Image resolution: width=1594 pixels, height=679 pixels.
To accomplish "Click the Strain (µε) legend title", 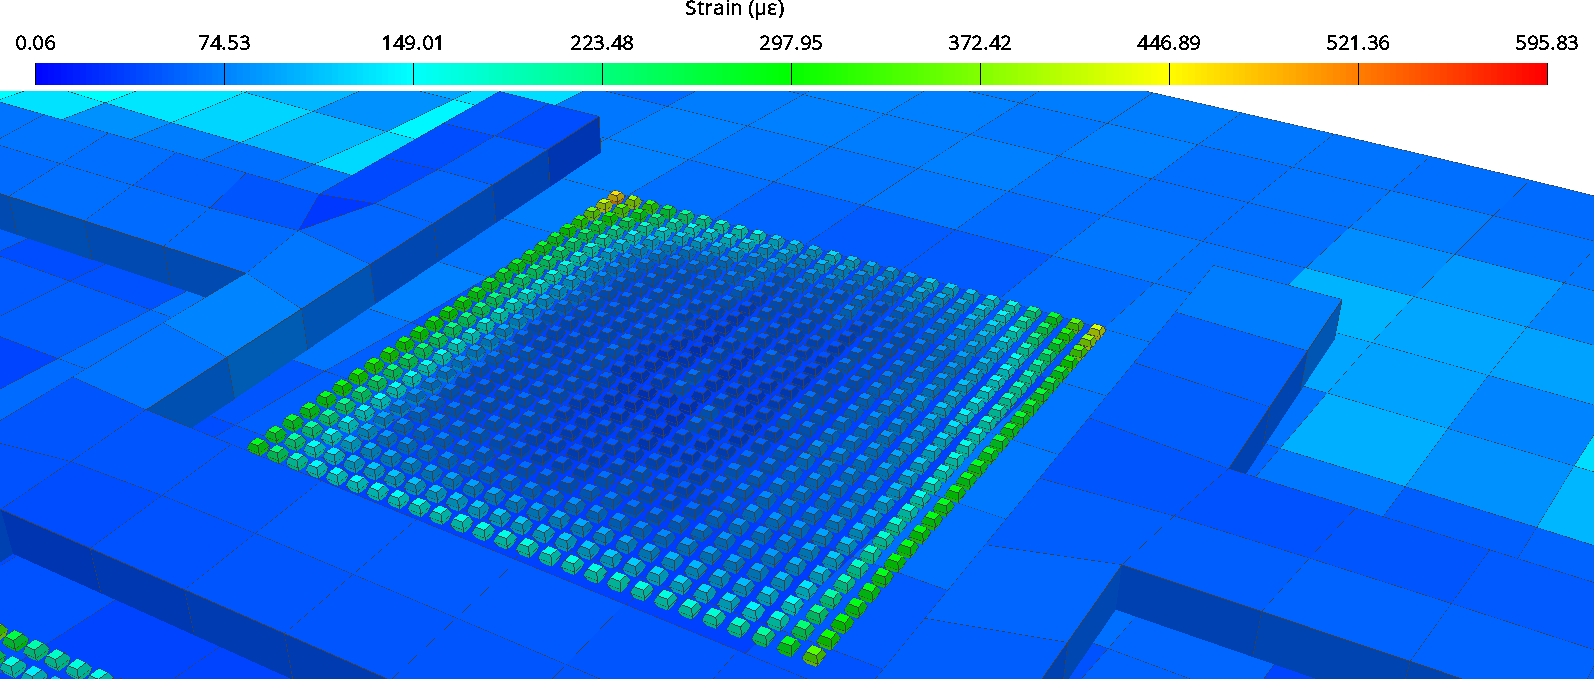I will pyautogui.click(x=735, y=9).
